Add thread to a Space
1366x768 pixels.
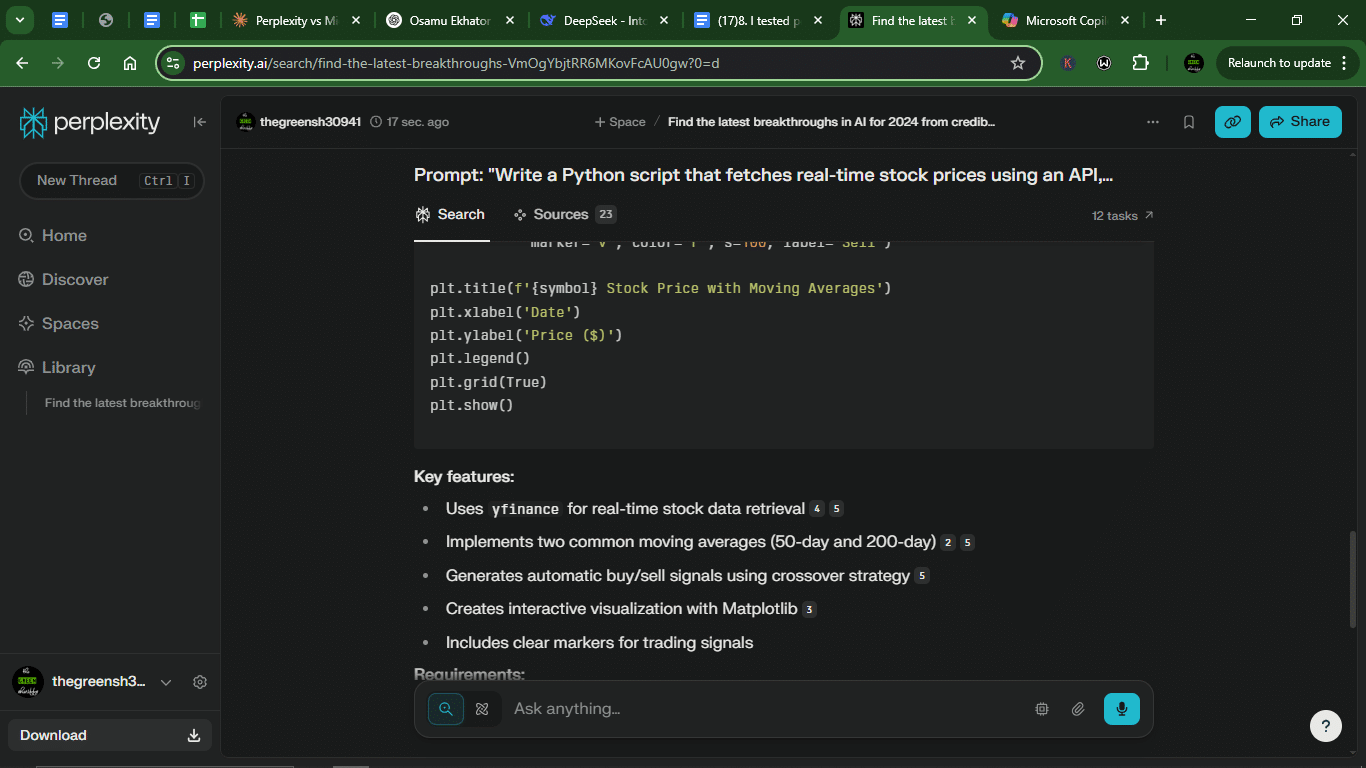620,122
